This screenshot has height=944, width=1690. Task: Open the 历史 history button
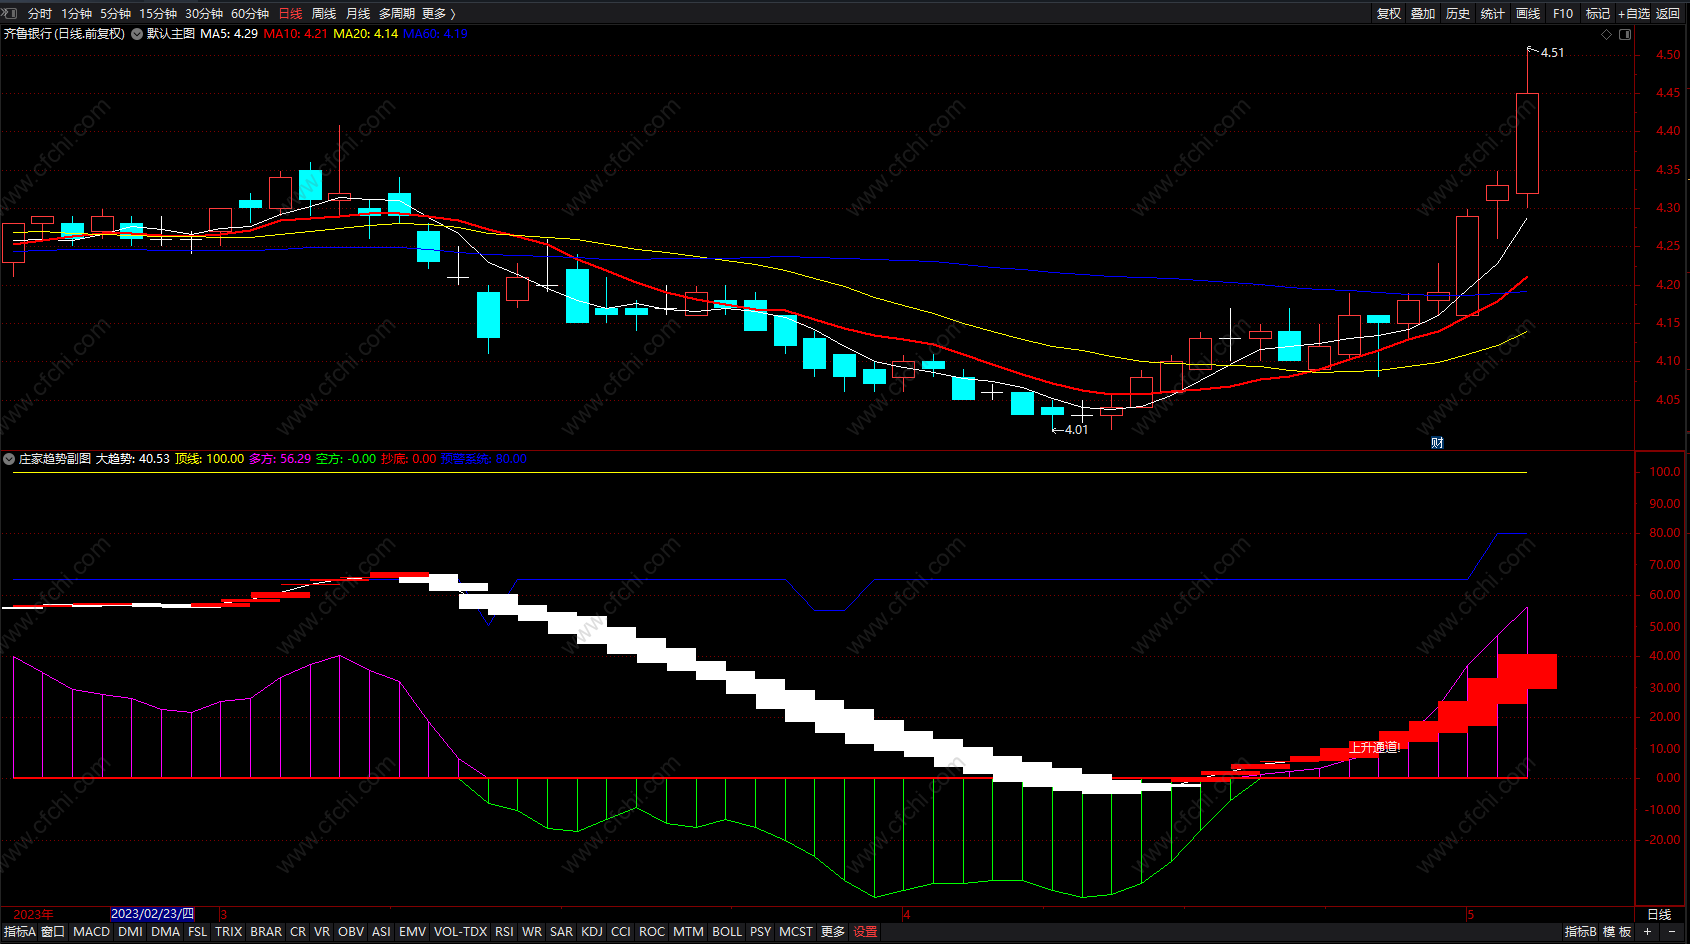1458,13
